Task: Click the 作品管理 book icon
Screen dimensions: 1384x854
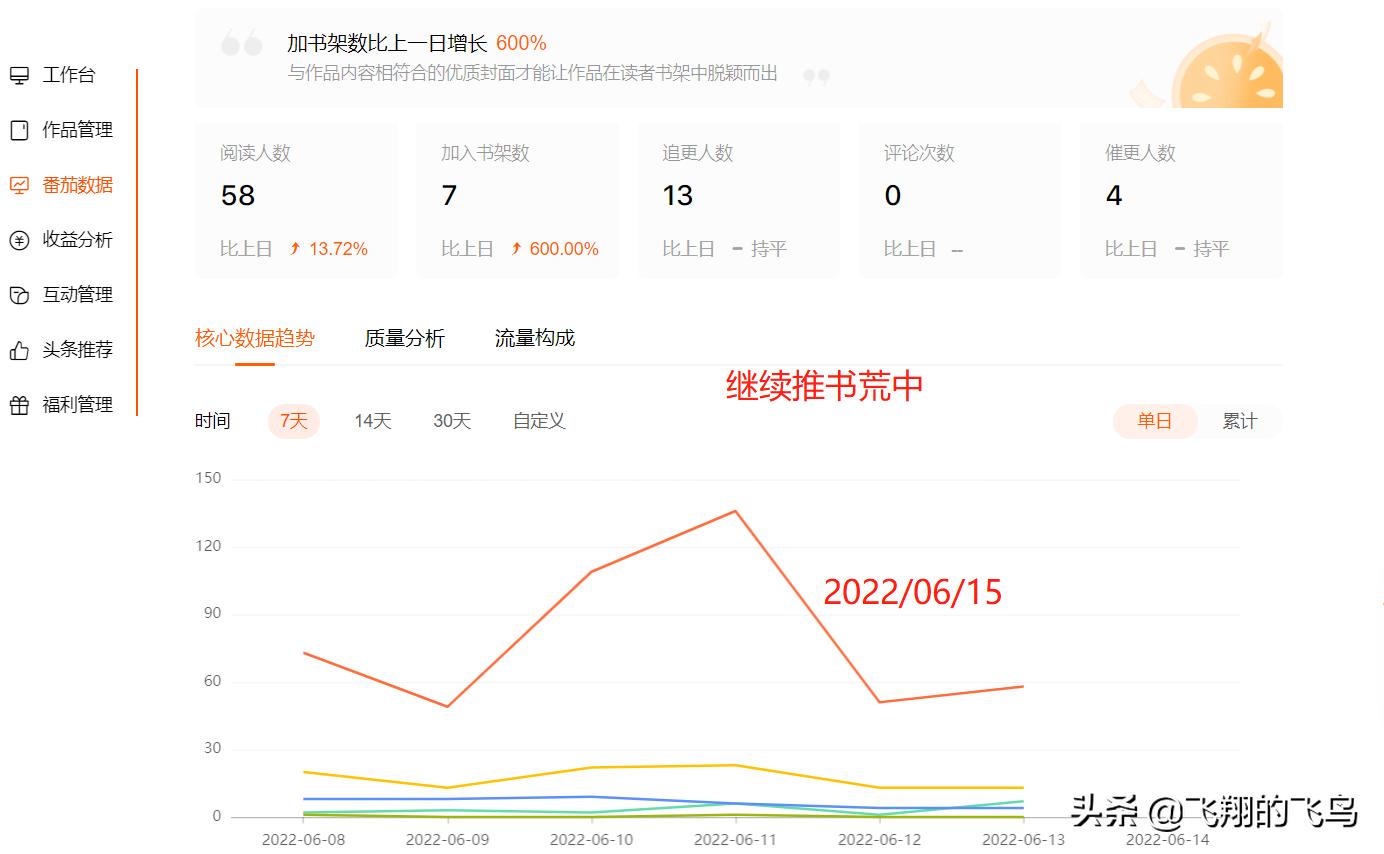Action: click(19, 130)
